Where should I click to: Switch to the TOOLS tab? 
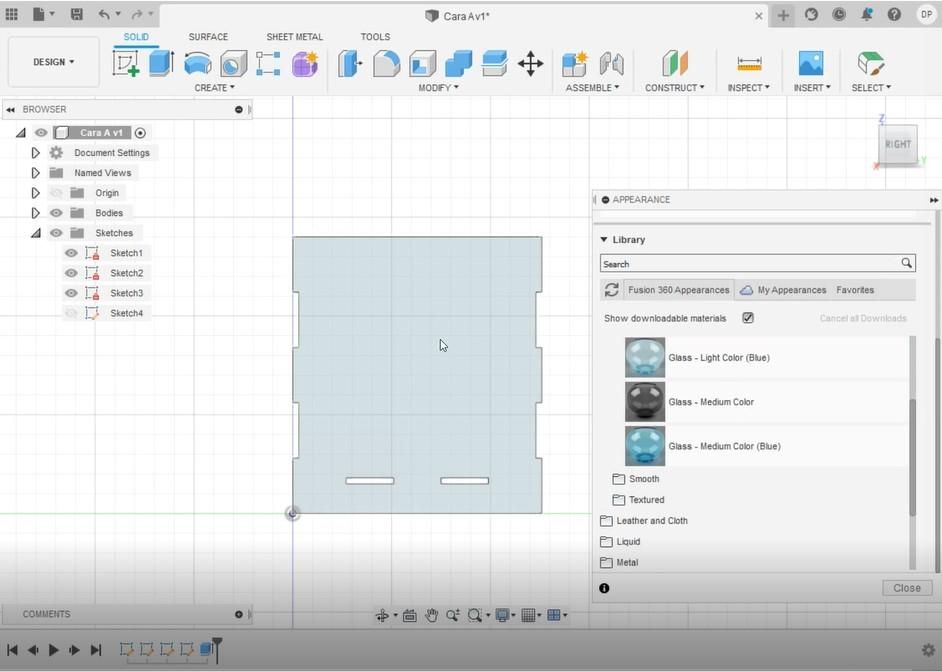[x=375, y=37]
